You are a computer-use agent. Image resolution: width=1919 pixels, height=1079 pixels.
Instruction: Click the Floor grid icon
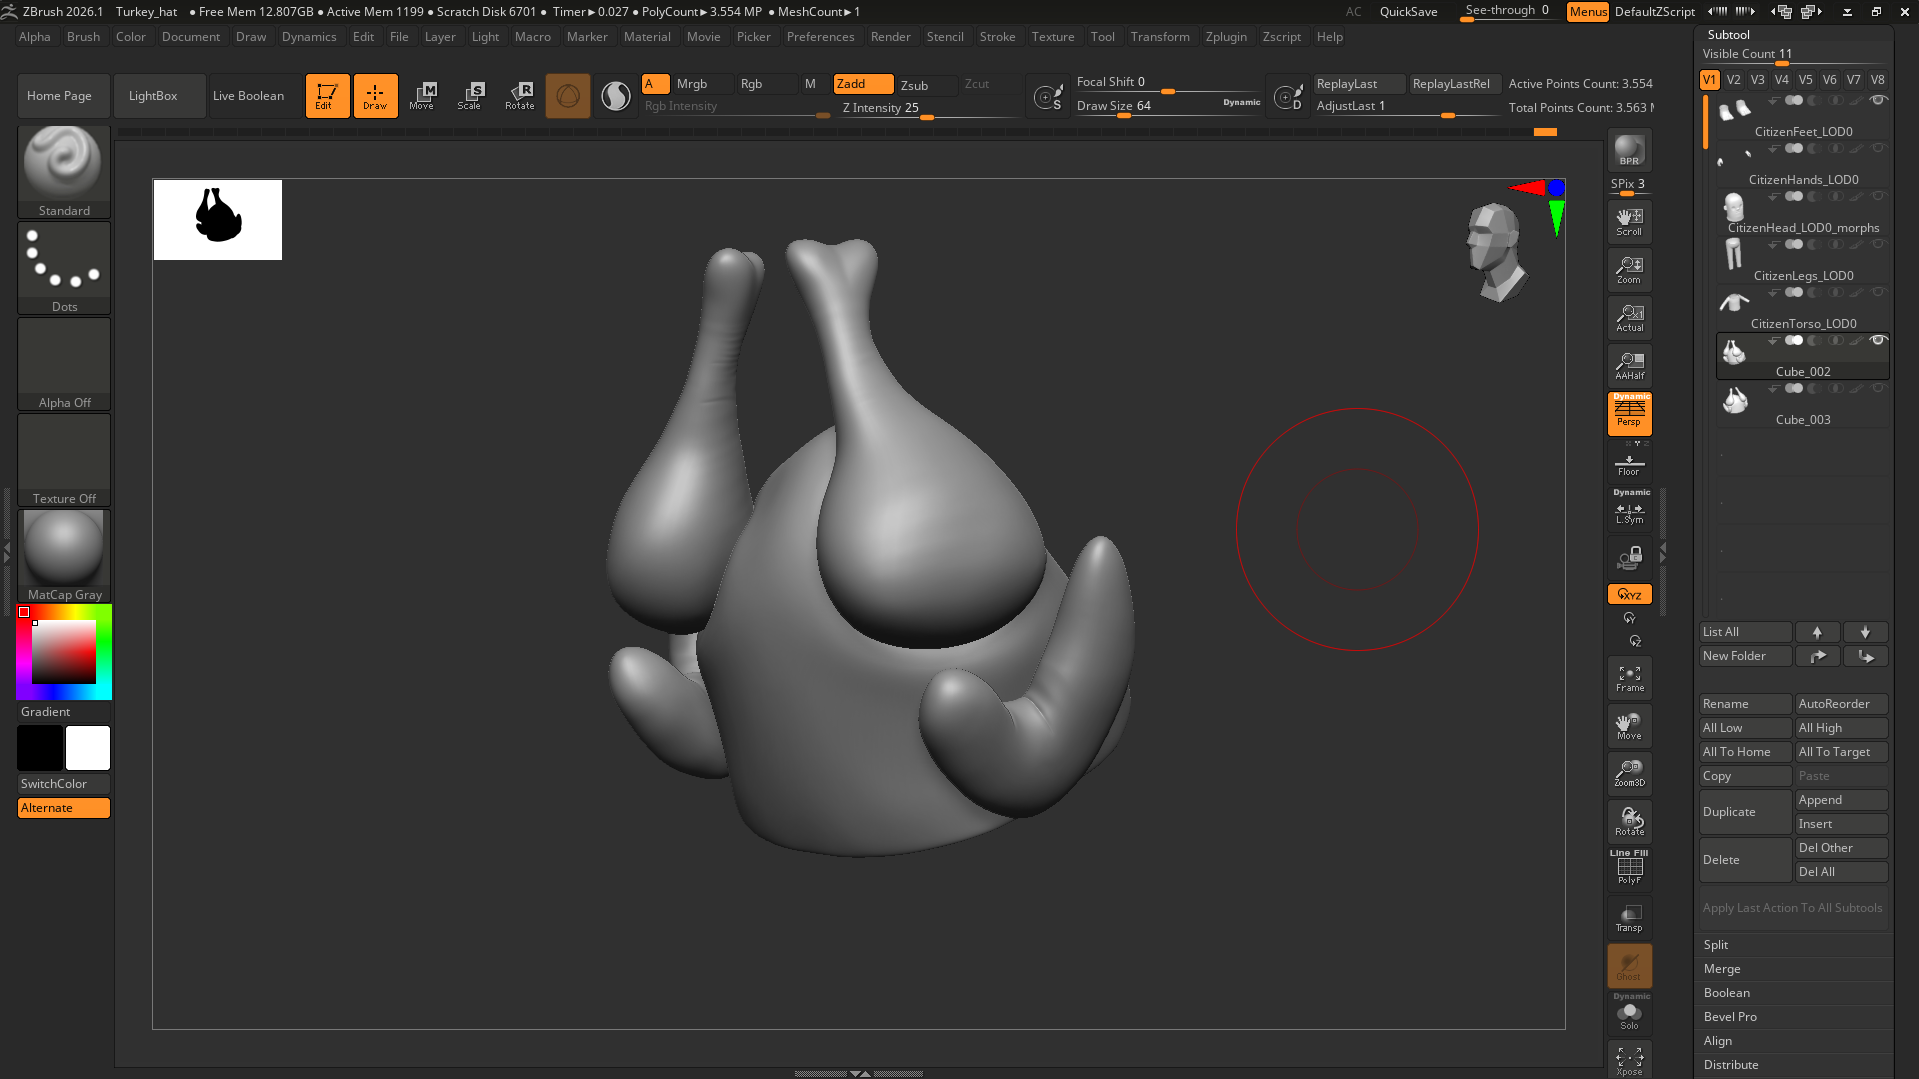click(1629, 465)
